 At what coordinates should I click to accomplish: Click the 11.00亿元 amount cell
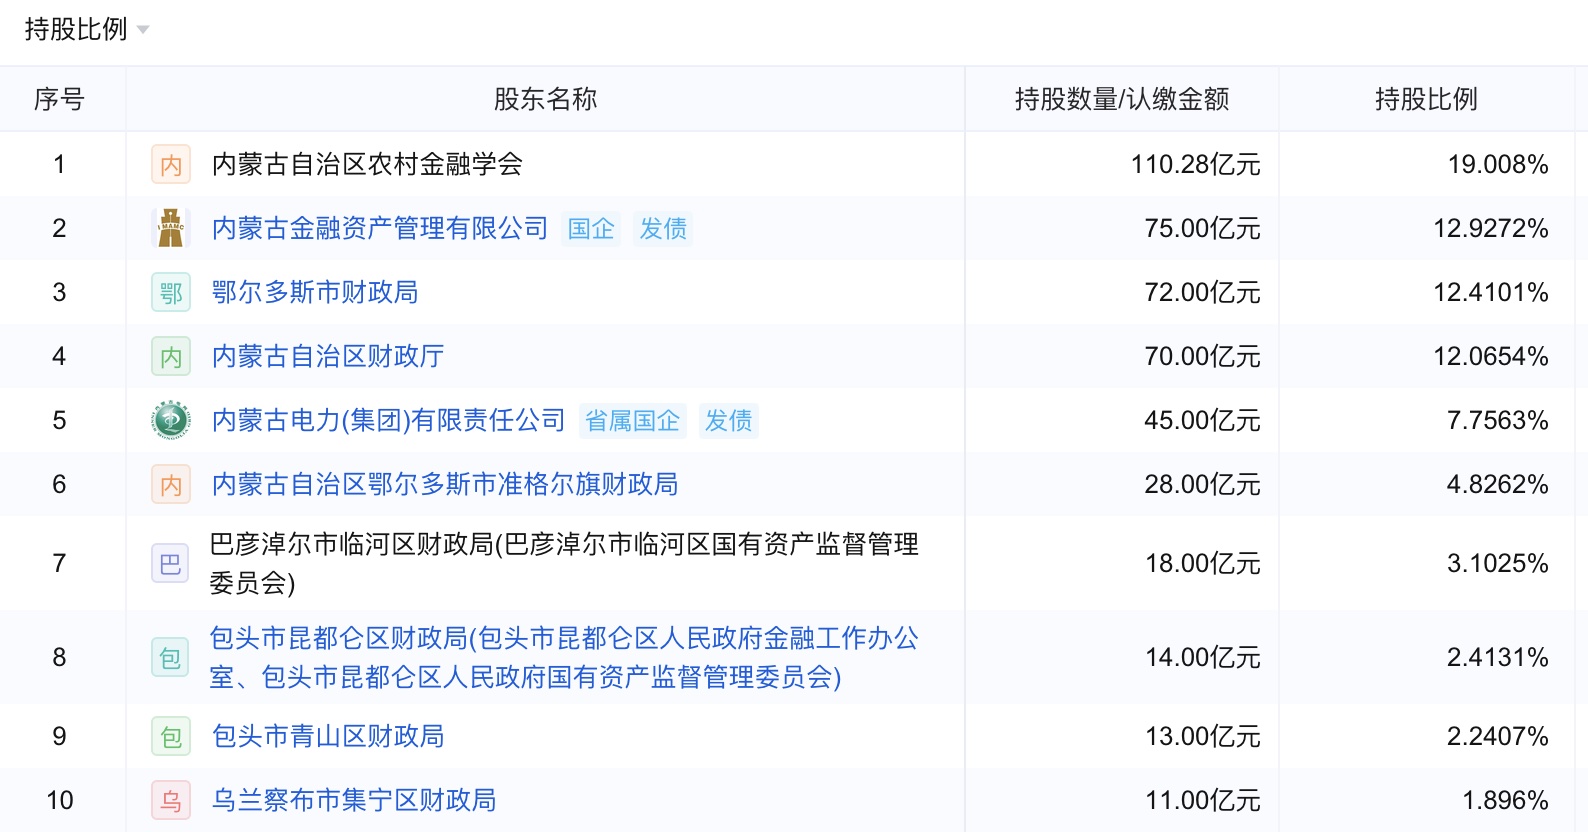[x=1203, y=800]
